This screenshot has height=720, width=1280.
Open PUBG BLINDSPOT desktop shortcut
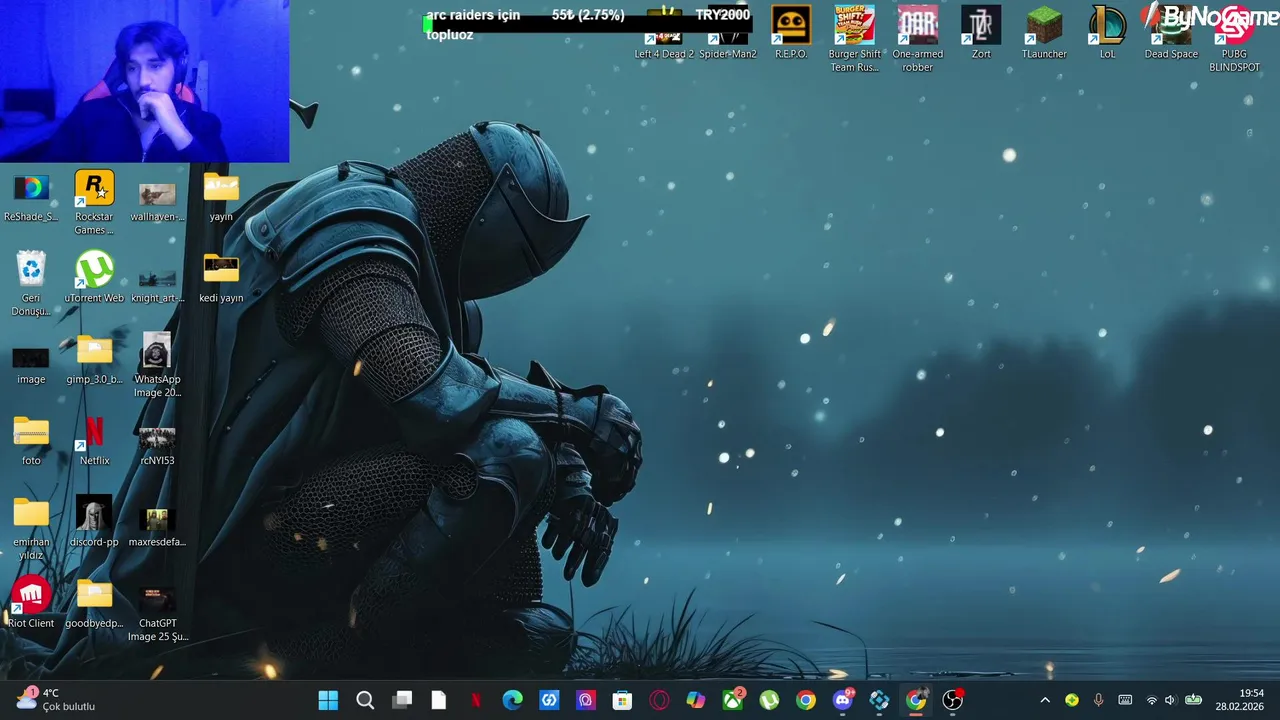point(1234,39)
